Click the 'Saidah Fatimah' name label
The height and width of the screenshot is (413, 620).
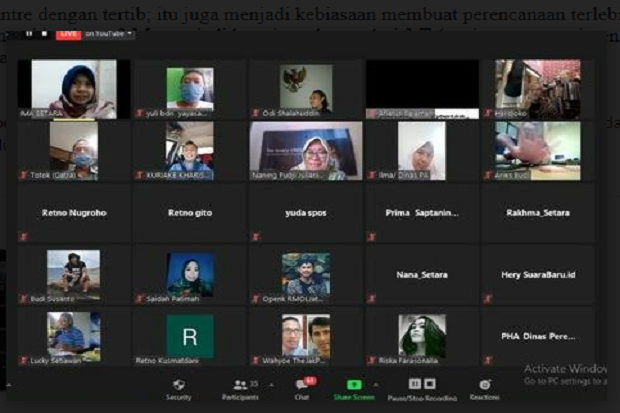tap(173, 299)
